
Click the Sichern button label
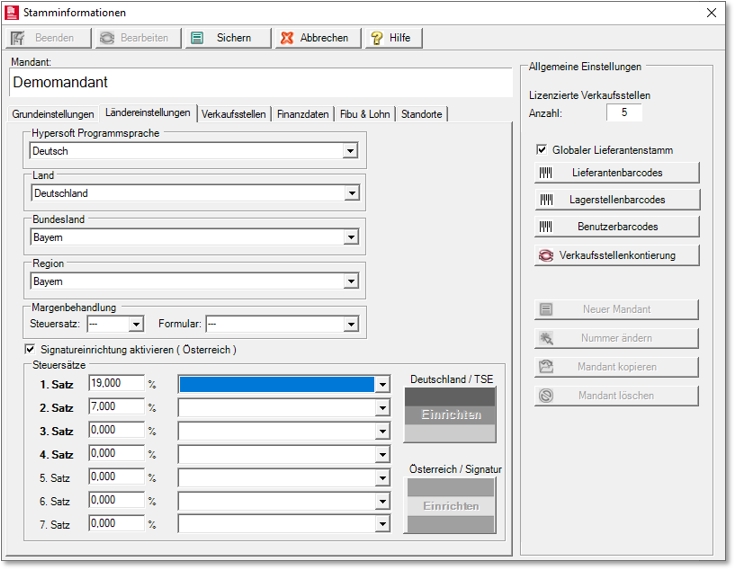[233, 38]
